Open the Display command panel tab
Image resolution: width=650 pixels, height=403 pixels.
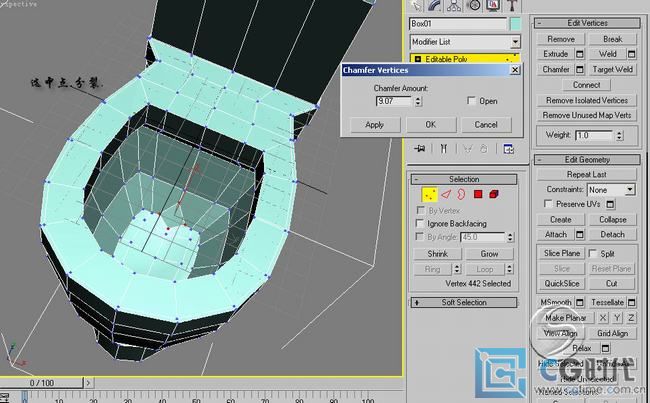point(493,5)
